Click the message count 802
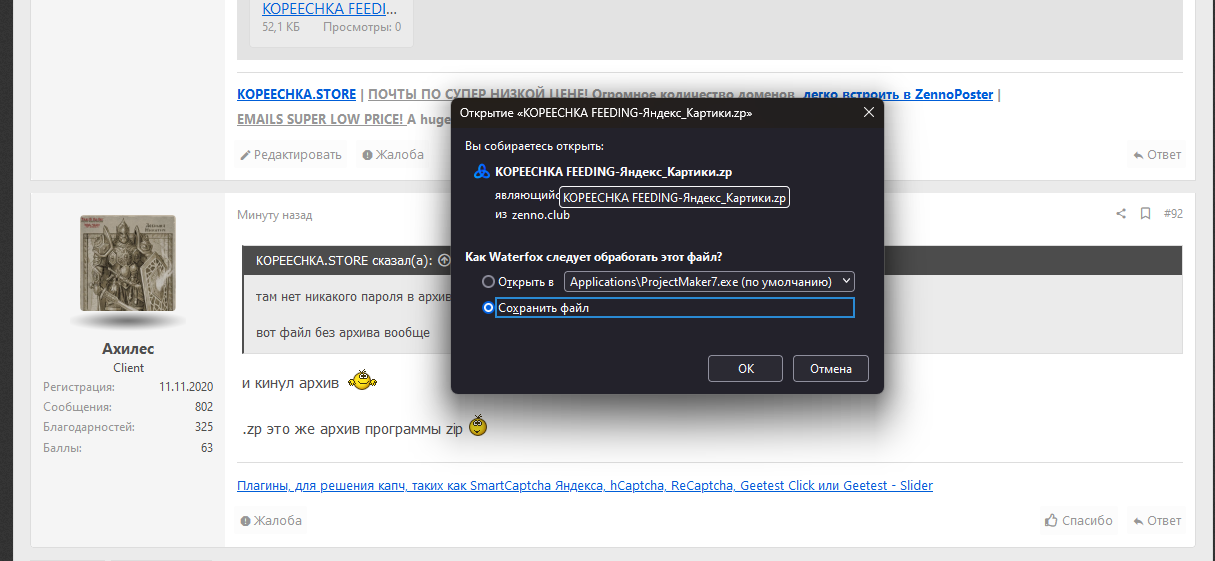This screenshot has width=1215, height=561. point(204,407)
